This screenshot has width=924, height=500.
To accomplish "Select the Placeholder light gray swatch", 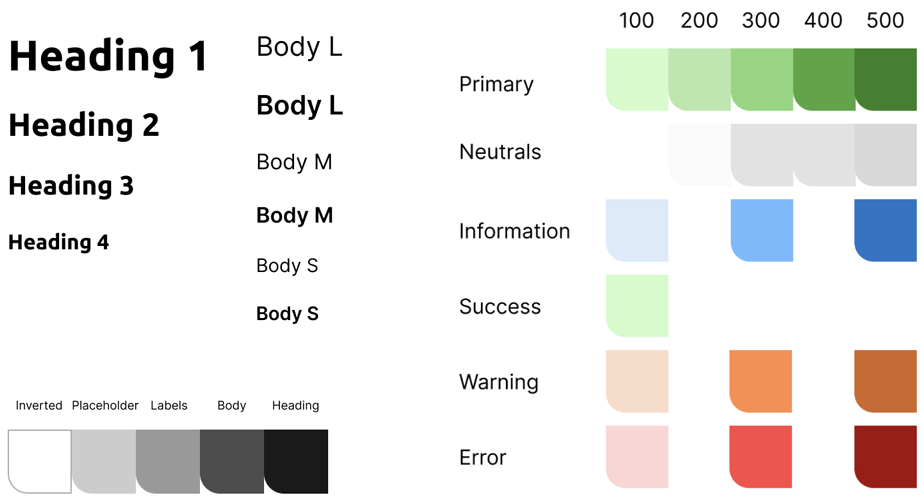I will (104, 461).
